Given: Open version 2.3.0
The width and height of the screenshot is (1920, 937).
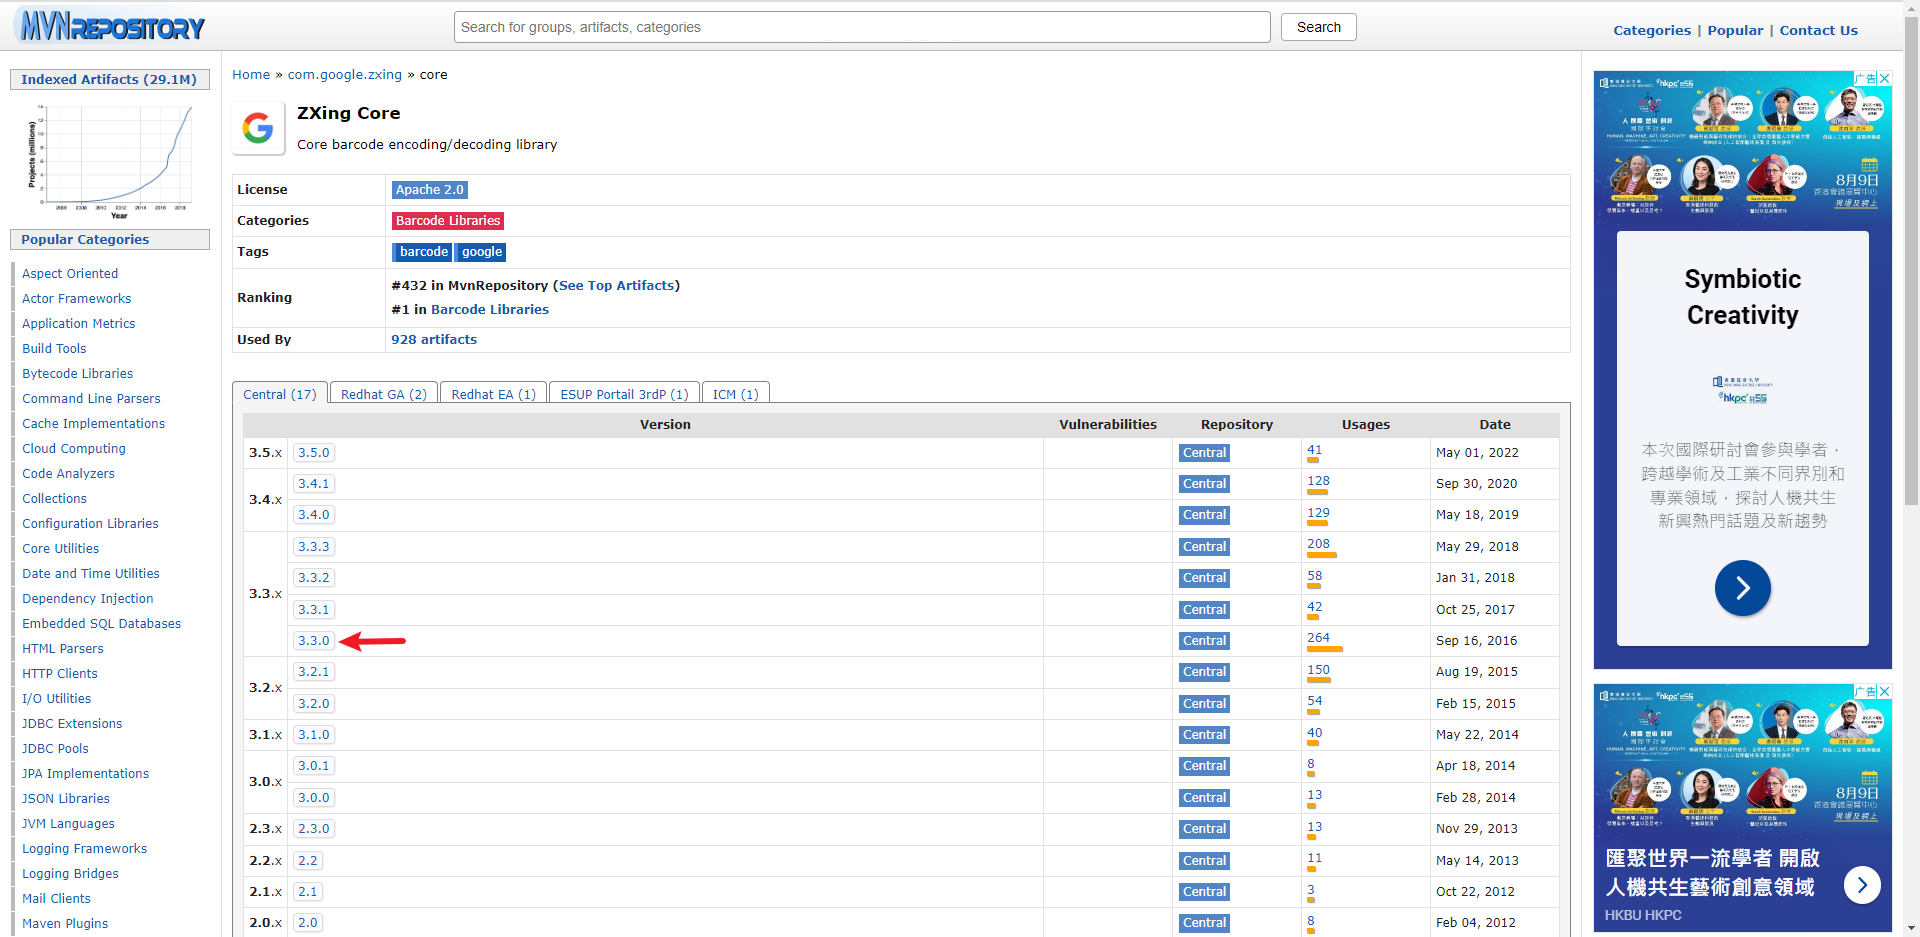Looking at the screenshot, I should pyautogui.click(x=314, y=829).
